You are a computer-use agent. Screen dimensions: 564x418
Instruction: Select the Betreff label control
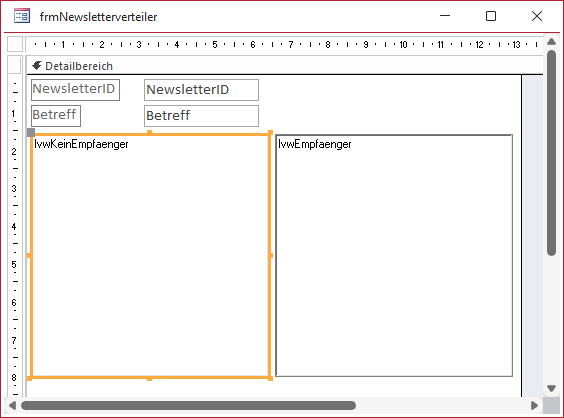coord(56,115)
